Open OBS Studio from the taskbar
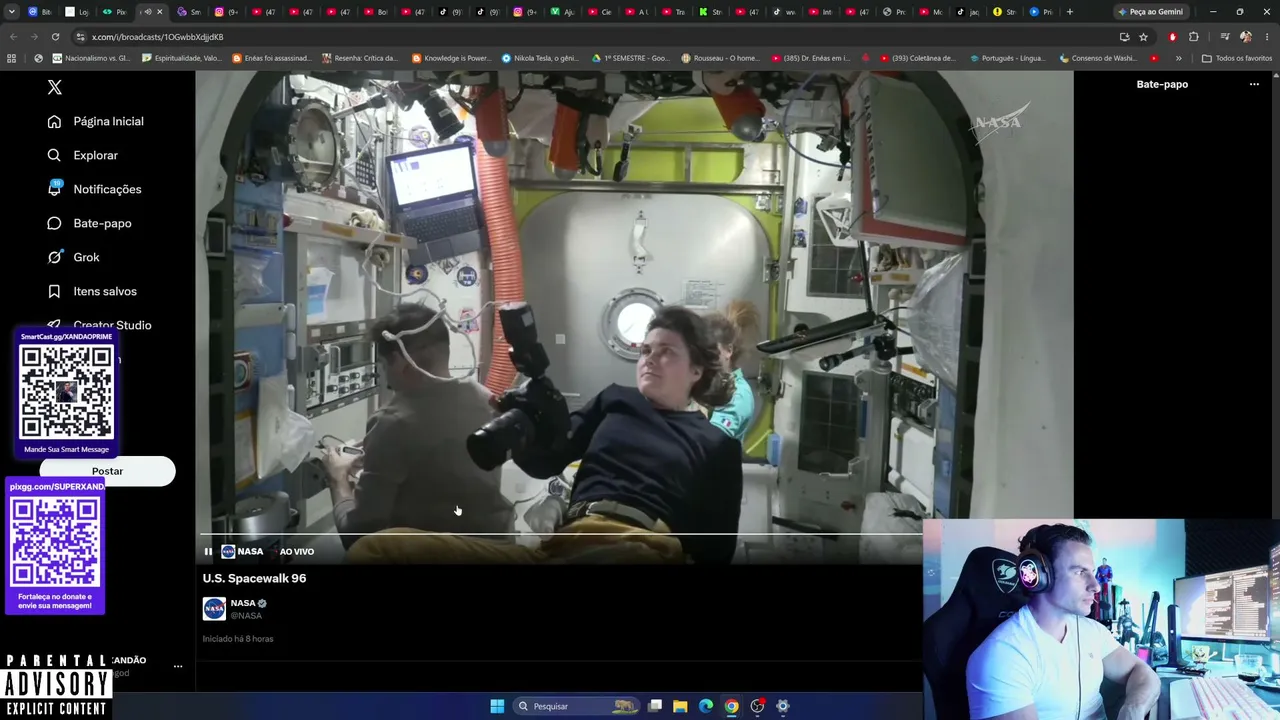The image size is (1280, 720). click(757, 706)
